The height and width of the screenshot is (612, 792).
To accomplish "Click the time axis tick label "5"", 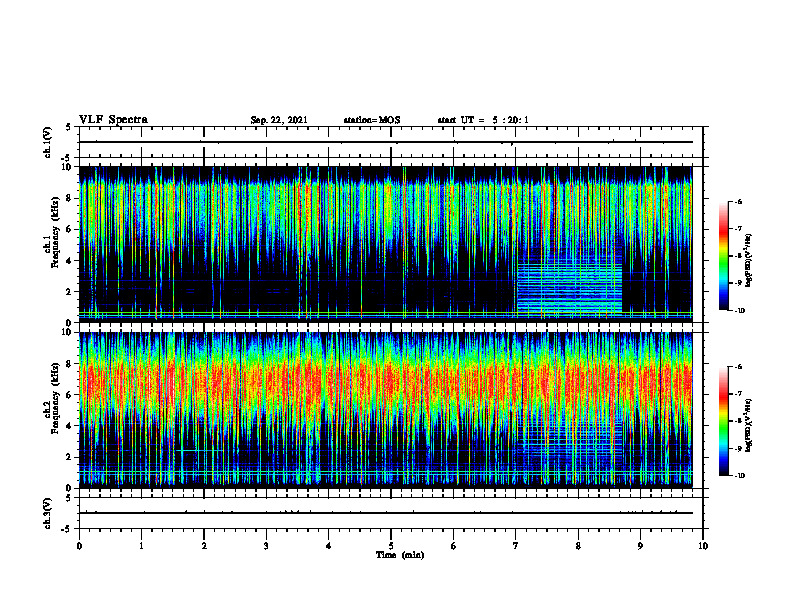I will pyautogui.click(x=391, y=546).
